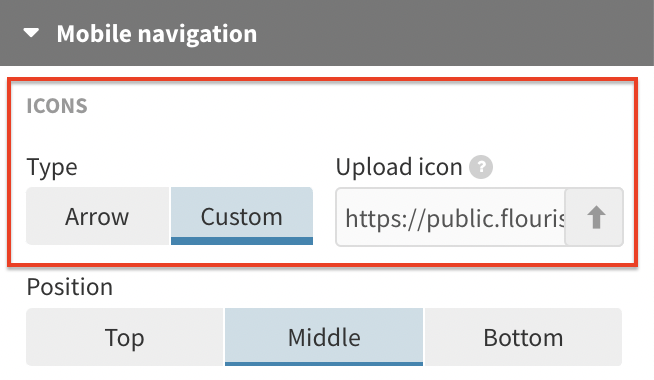Image resolution: width=654 pixels, height=380 pixels.
Task: Collapse the Mobile navigation section triangle
Action: click(x=31, y=33)
